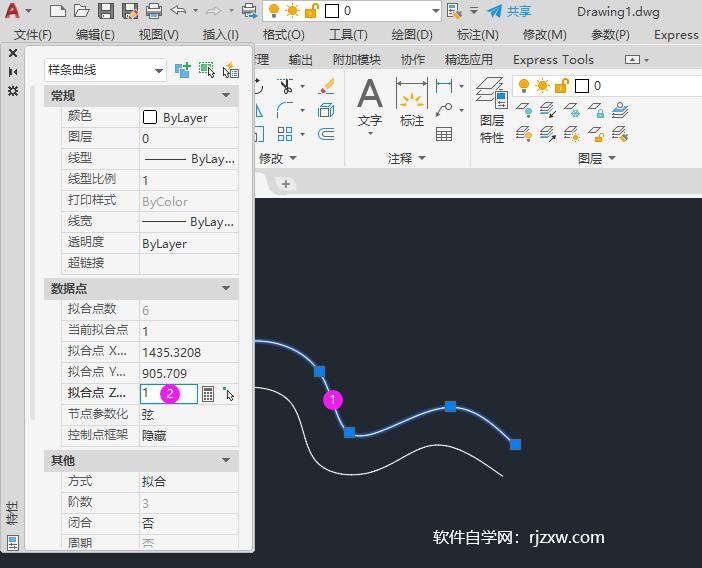This screenshot has height=568, width=702.
Task: Open the Text (文字) tool dropdown arrow
Action: point(370,134)
